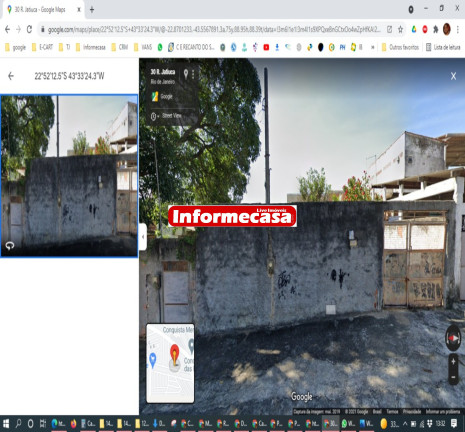Open the mini map preview

point(170,363)
